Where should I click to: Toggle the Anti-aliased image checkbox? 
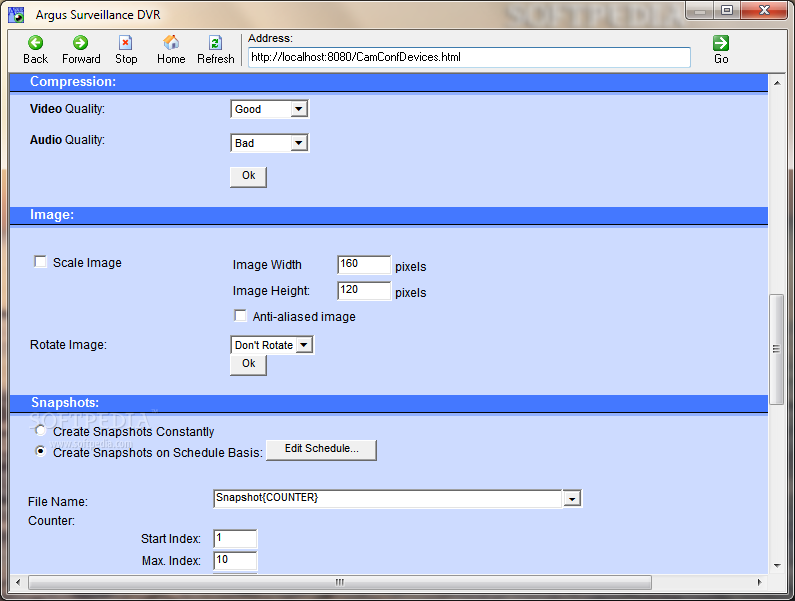click(240, 315)
